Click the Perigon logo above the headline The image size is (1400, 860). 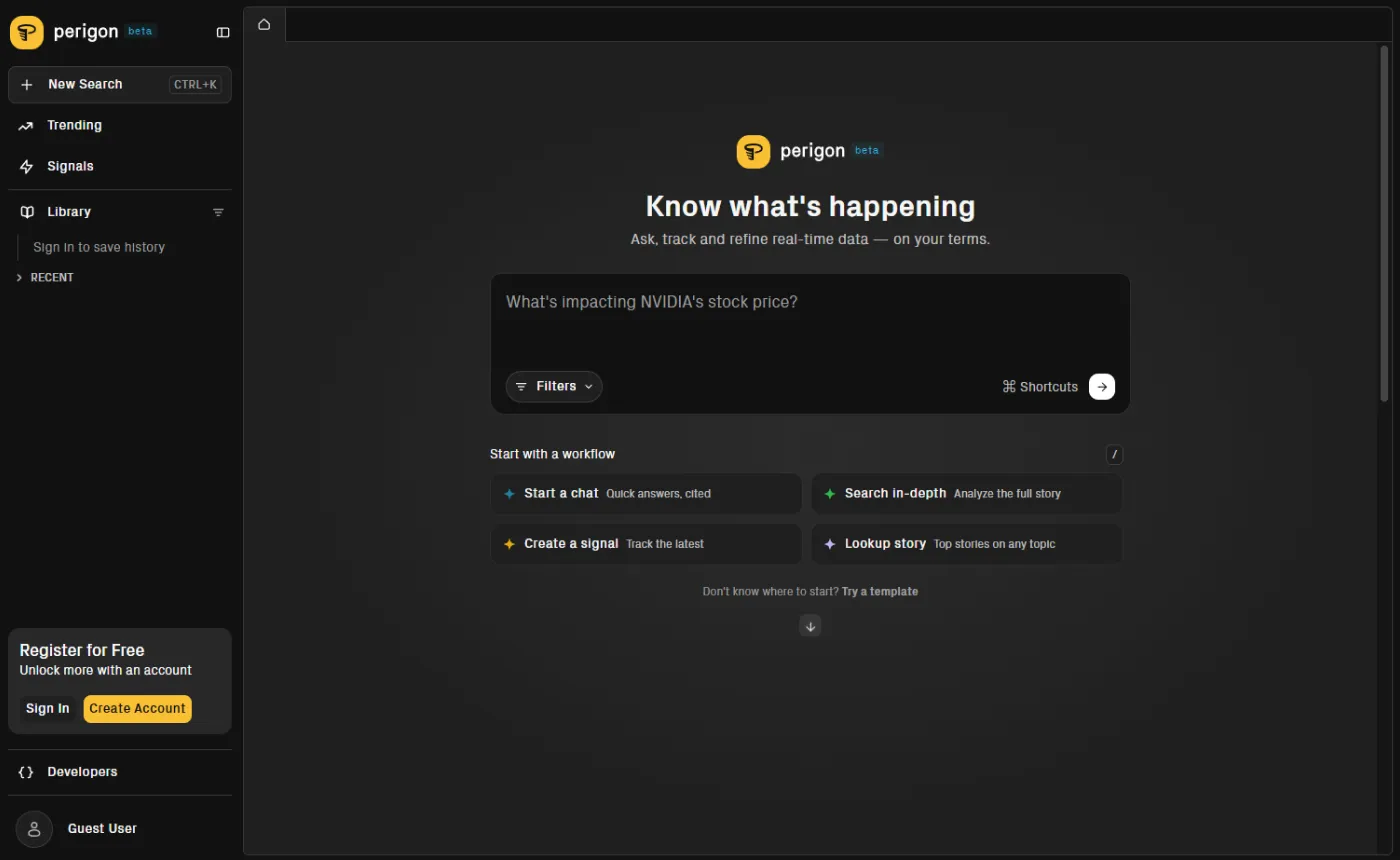[753, 151]
